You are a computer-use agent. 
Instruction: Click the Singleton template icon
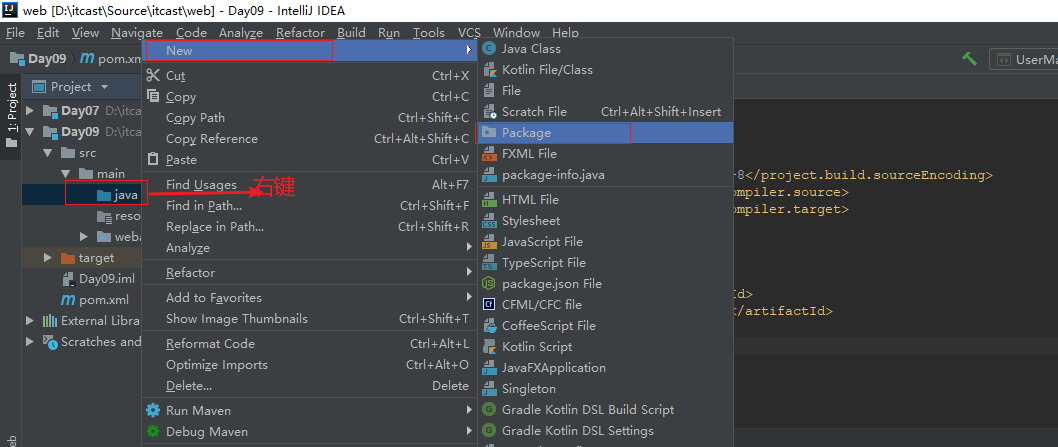[x=489, y=389]
